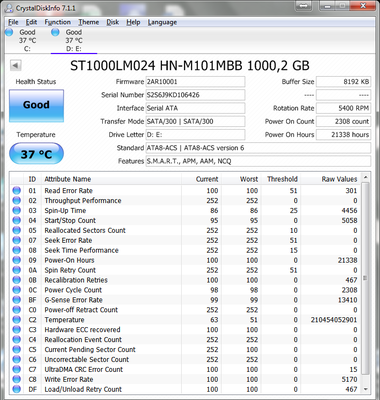
Task: Click the scroll up arrow of attribute list
Action: (x=365, y=177)
